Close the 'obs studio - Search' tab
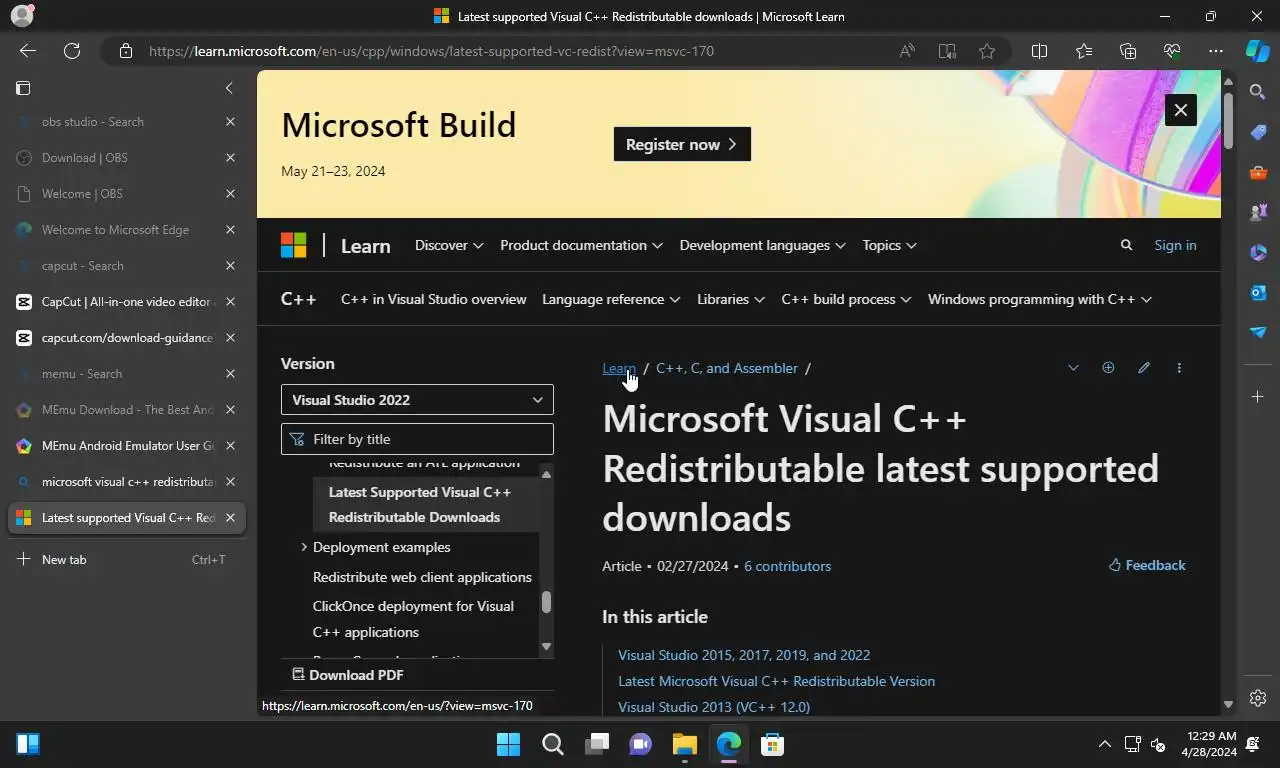The height and width of the screenshot is (768, 1280). 230,122
